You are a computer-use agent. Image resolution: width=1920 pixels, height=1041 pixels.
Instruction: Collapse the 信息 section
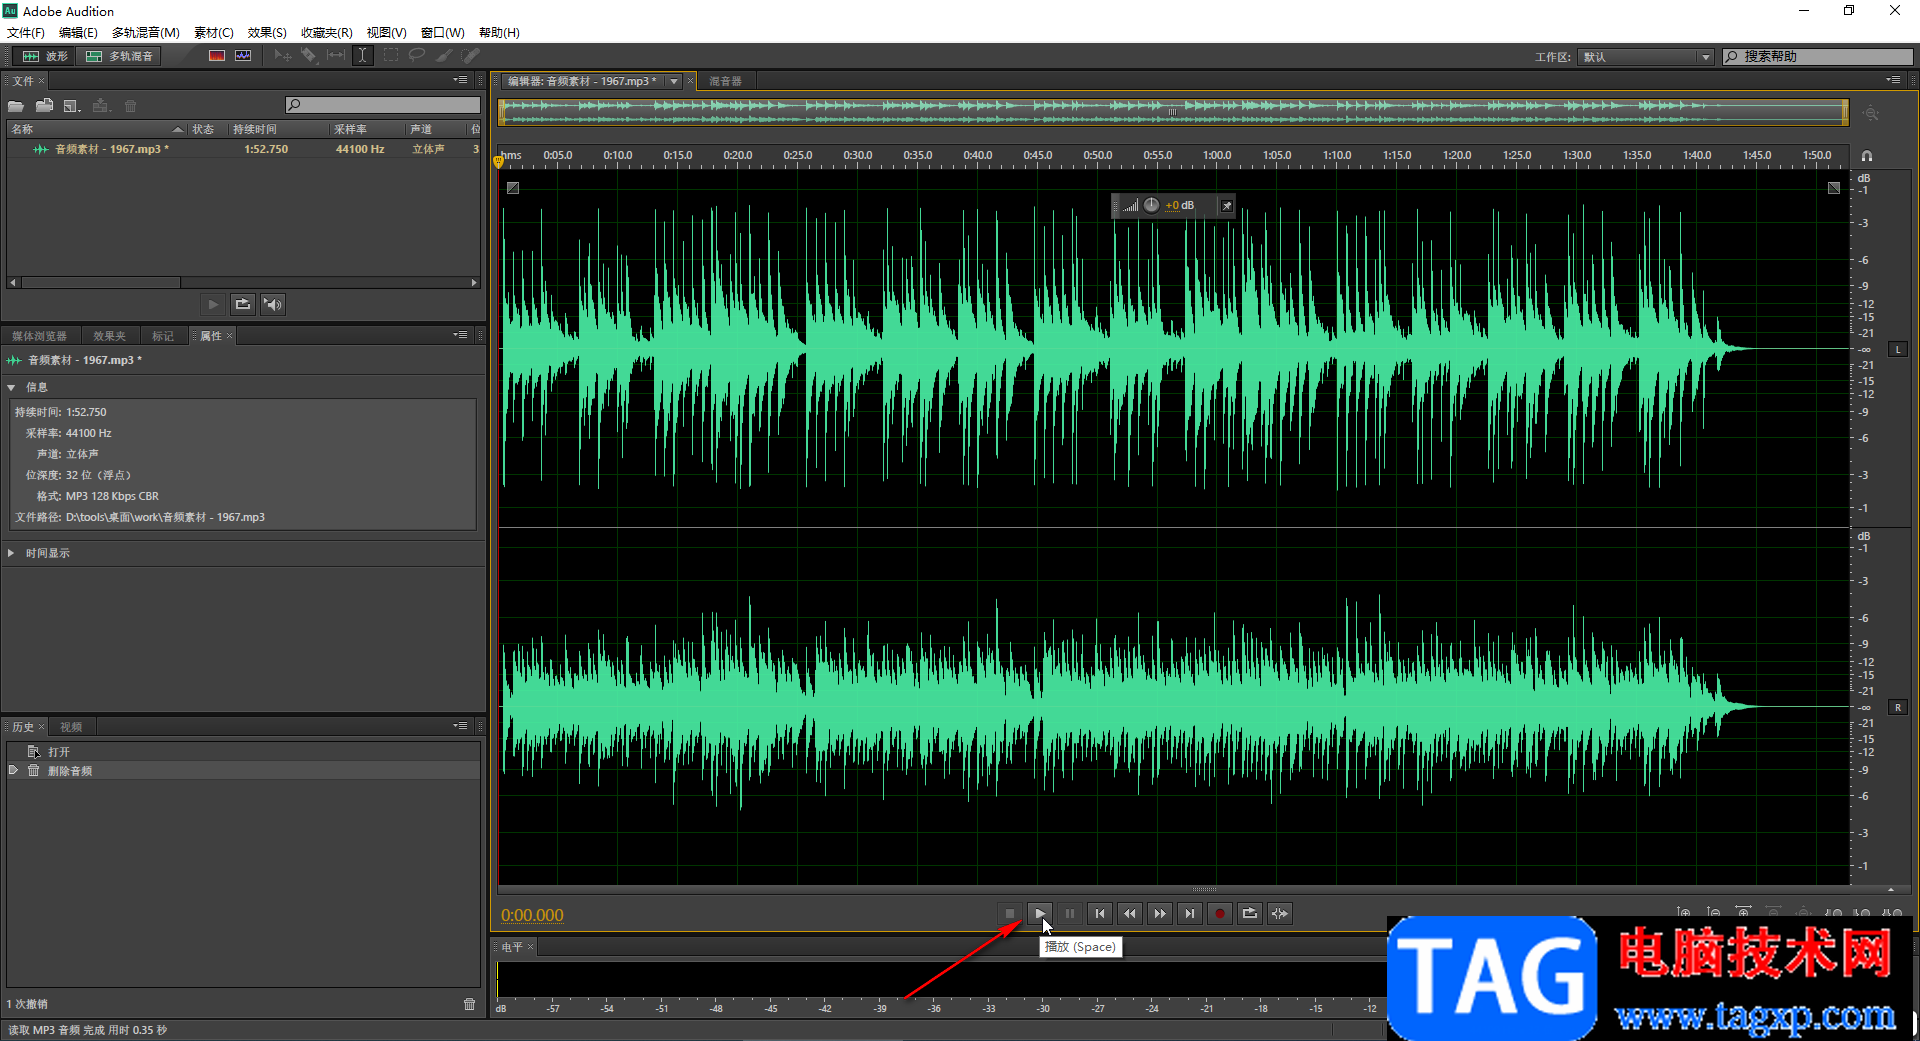coord(11,387)
